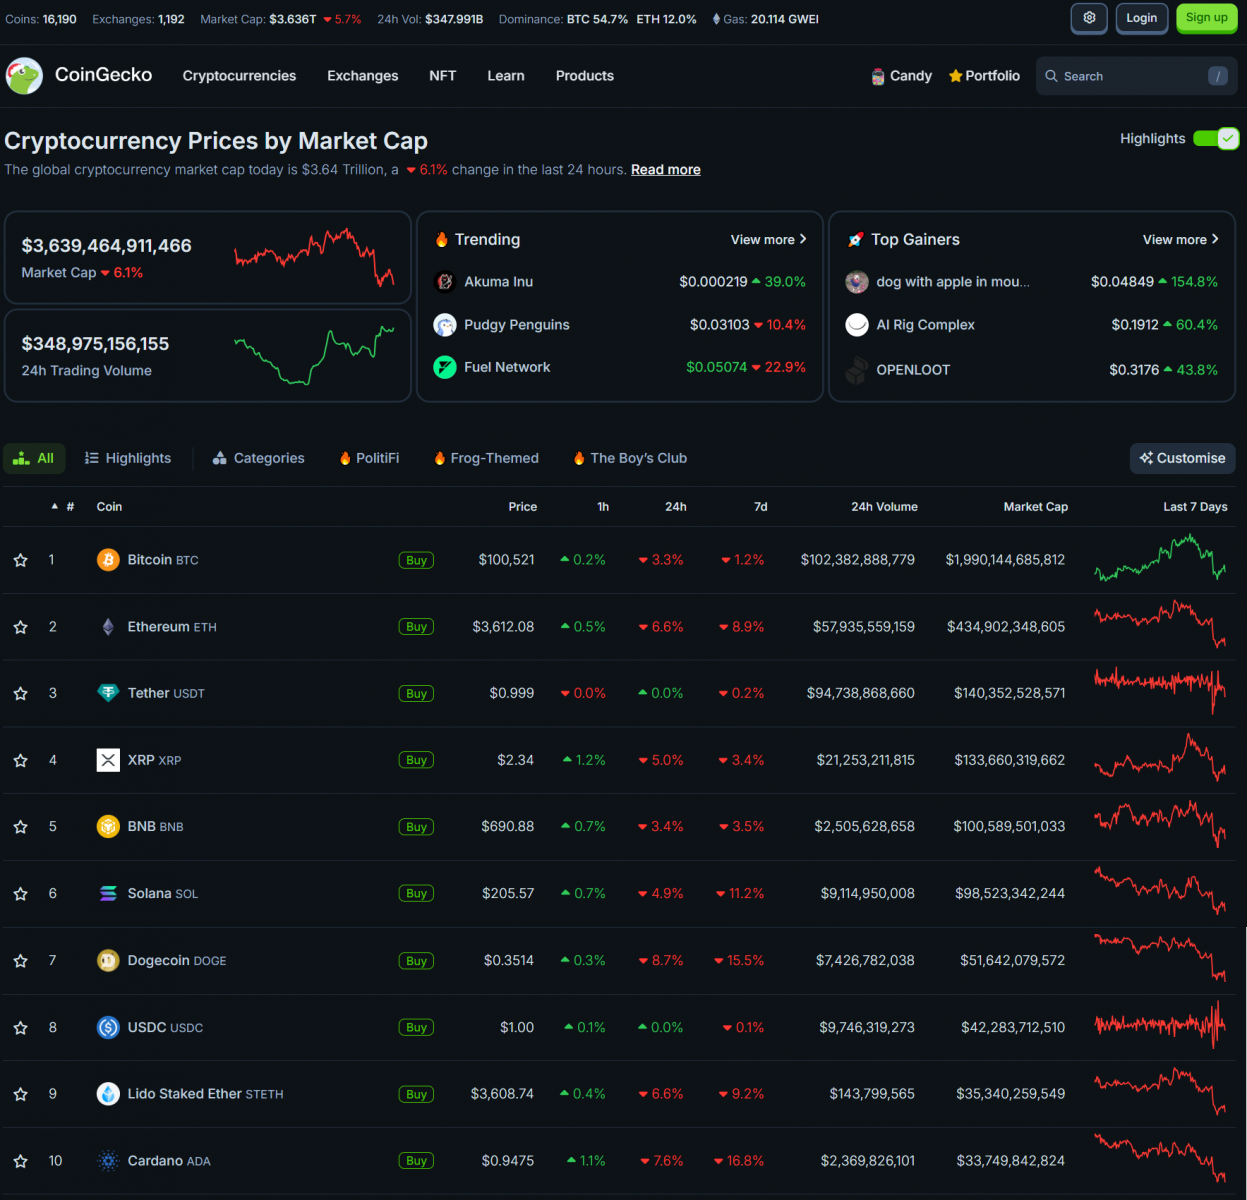Screen dimensions: 1247x1200
Task: Expand Top Gainers with View more
Action: (1180, 240)
